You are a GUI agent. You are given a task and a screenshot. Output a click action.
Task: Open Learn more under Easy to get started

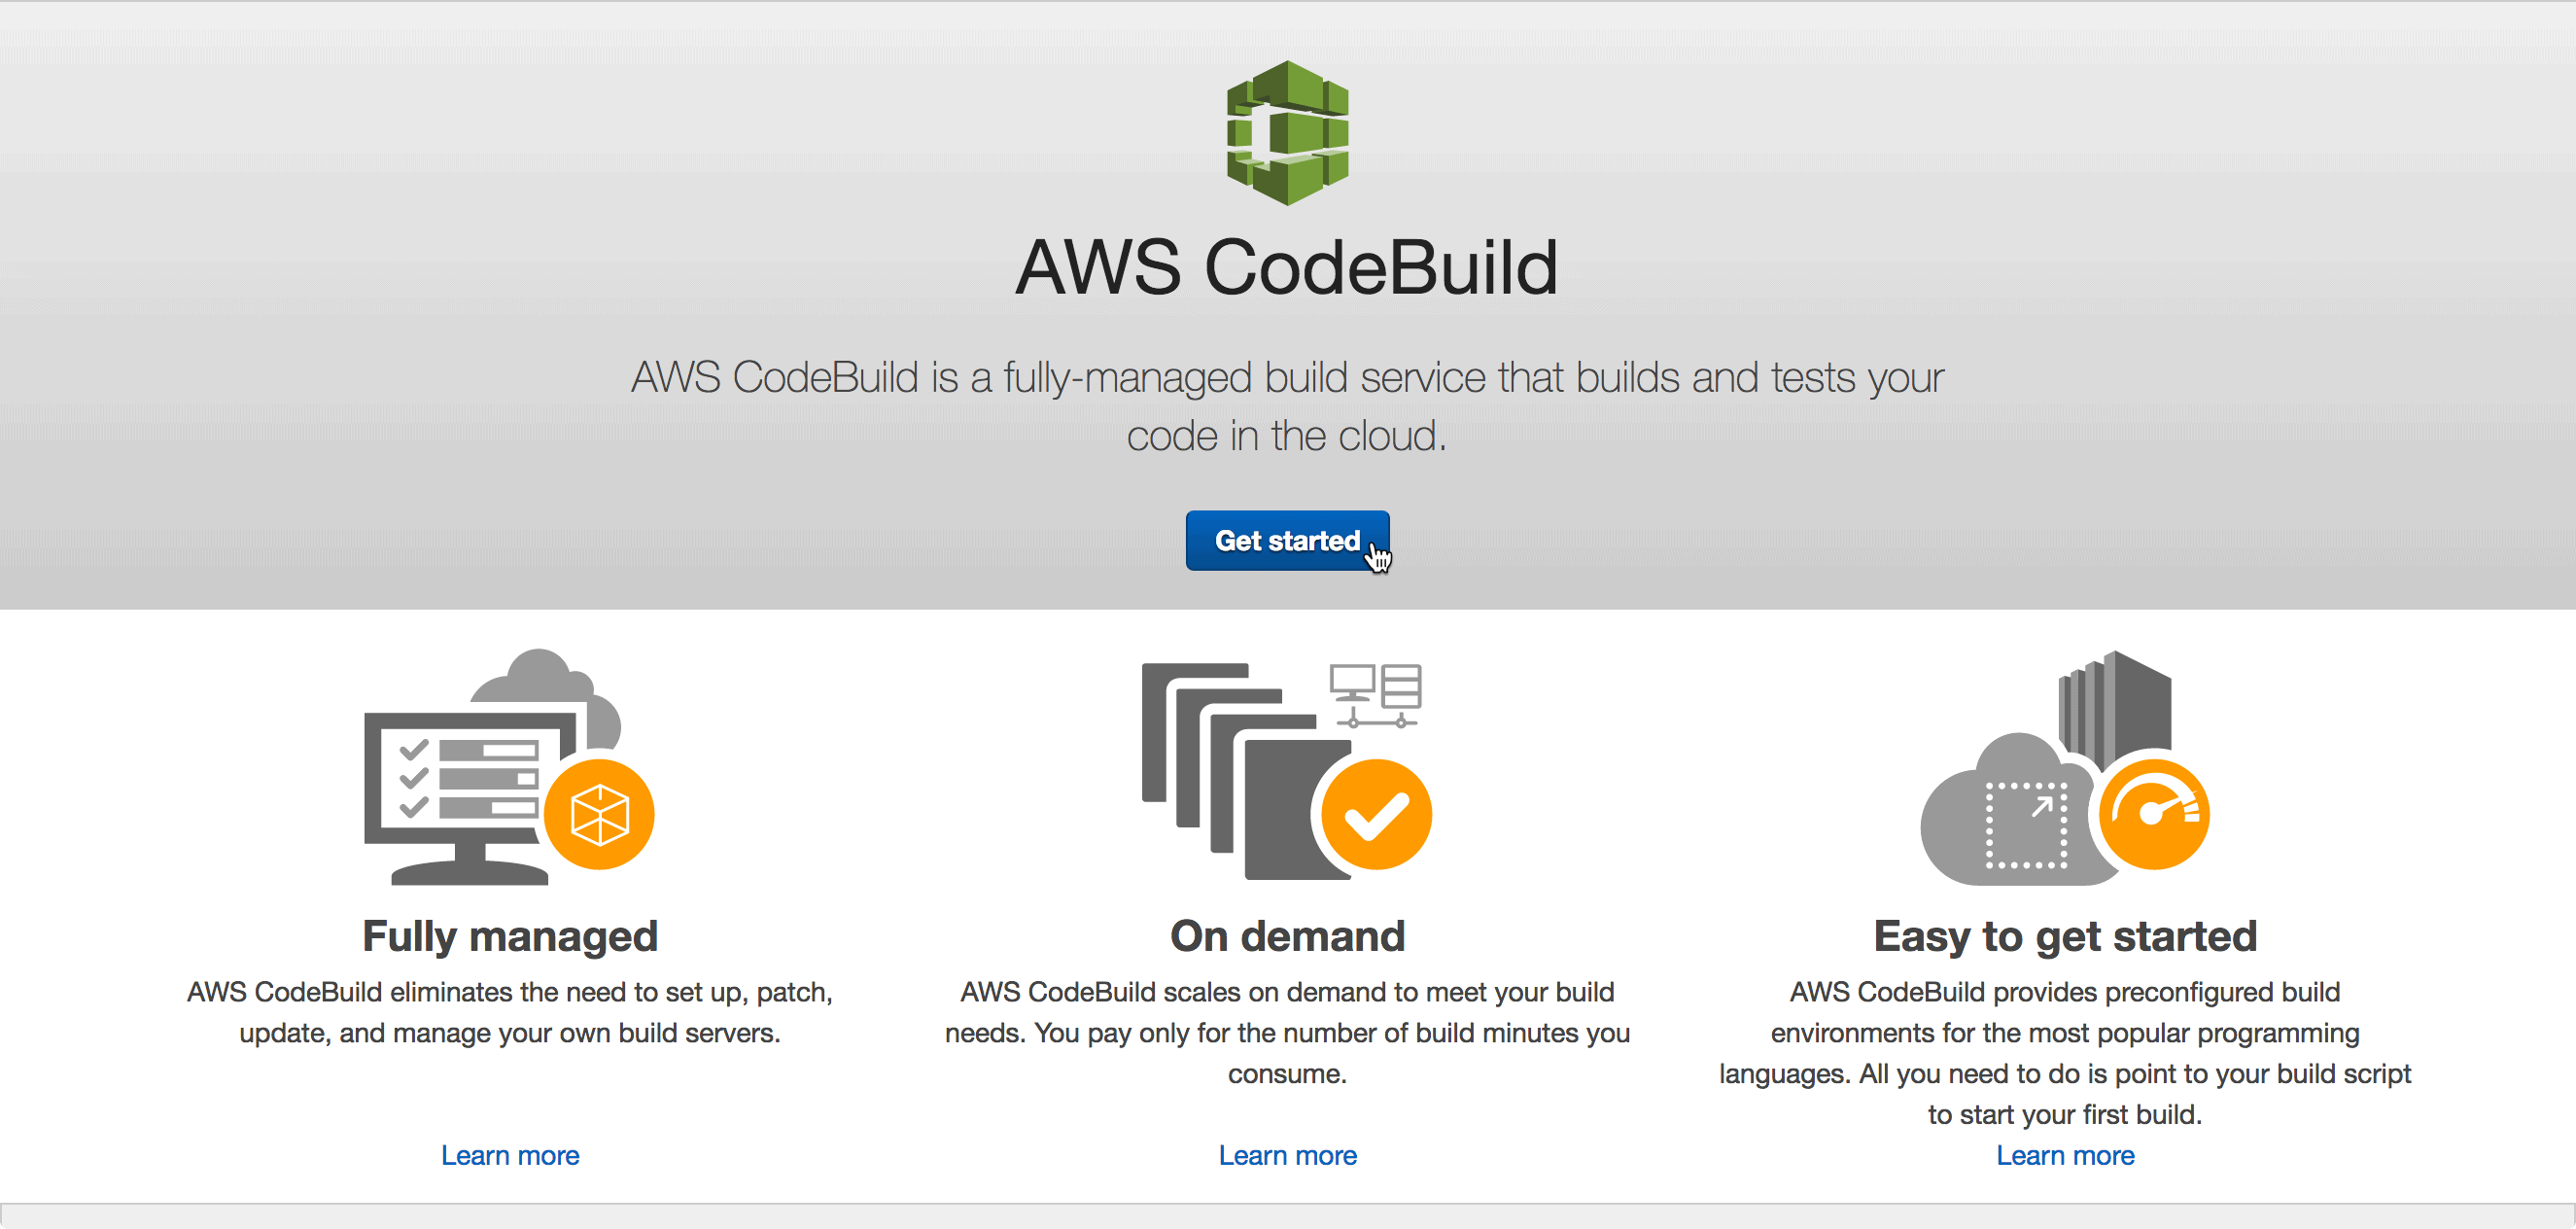pyautogui.click(x=2065, y=1155)
